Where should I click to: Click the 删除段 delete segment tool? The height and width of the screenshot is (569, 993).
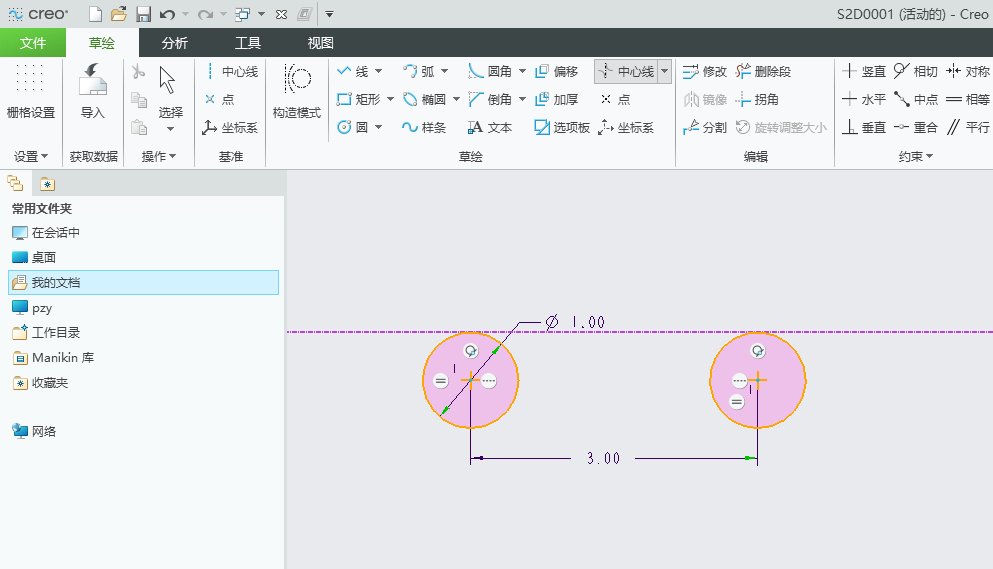point(763,72)
